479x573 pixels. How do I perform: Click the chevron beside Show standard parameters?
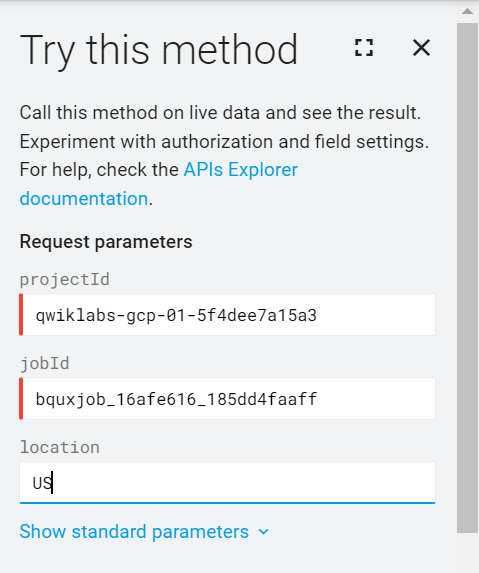tap(263, 532)
